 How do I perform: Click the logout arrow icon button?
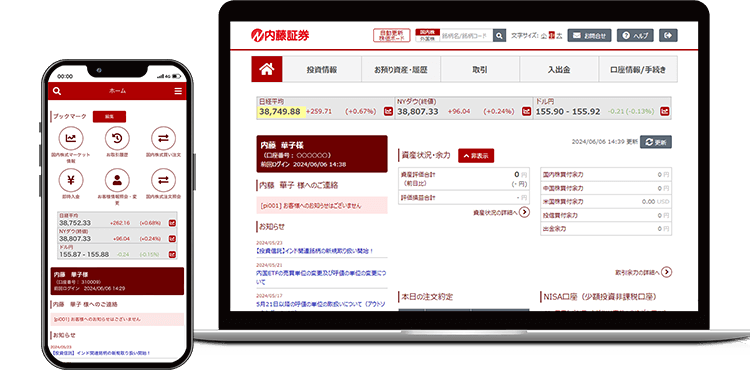[x=668, y=35]
